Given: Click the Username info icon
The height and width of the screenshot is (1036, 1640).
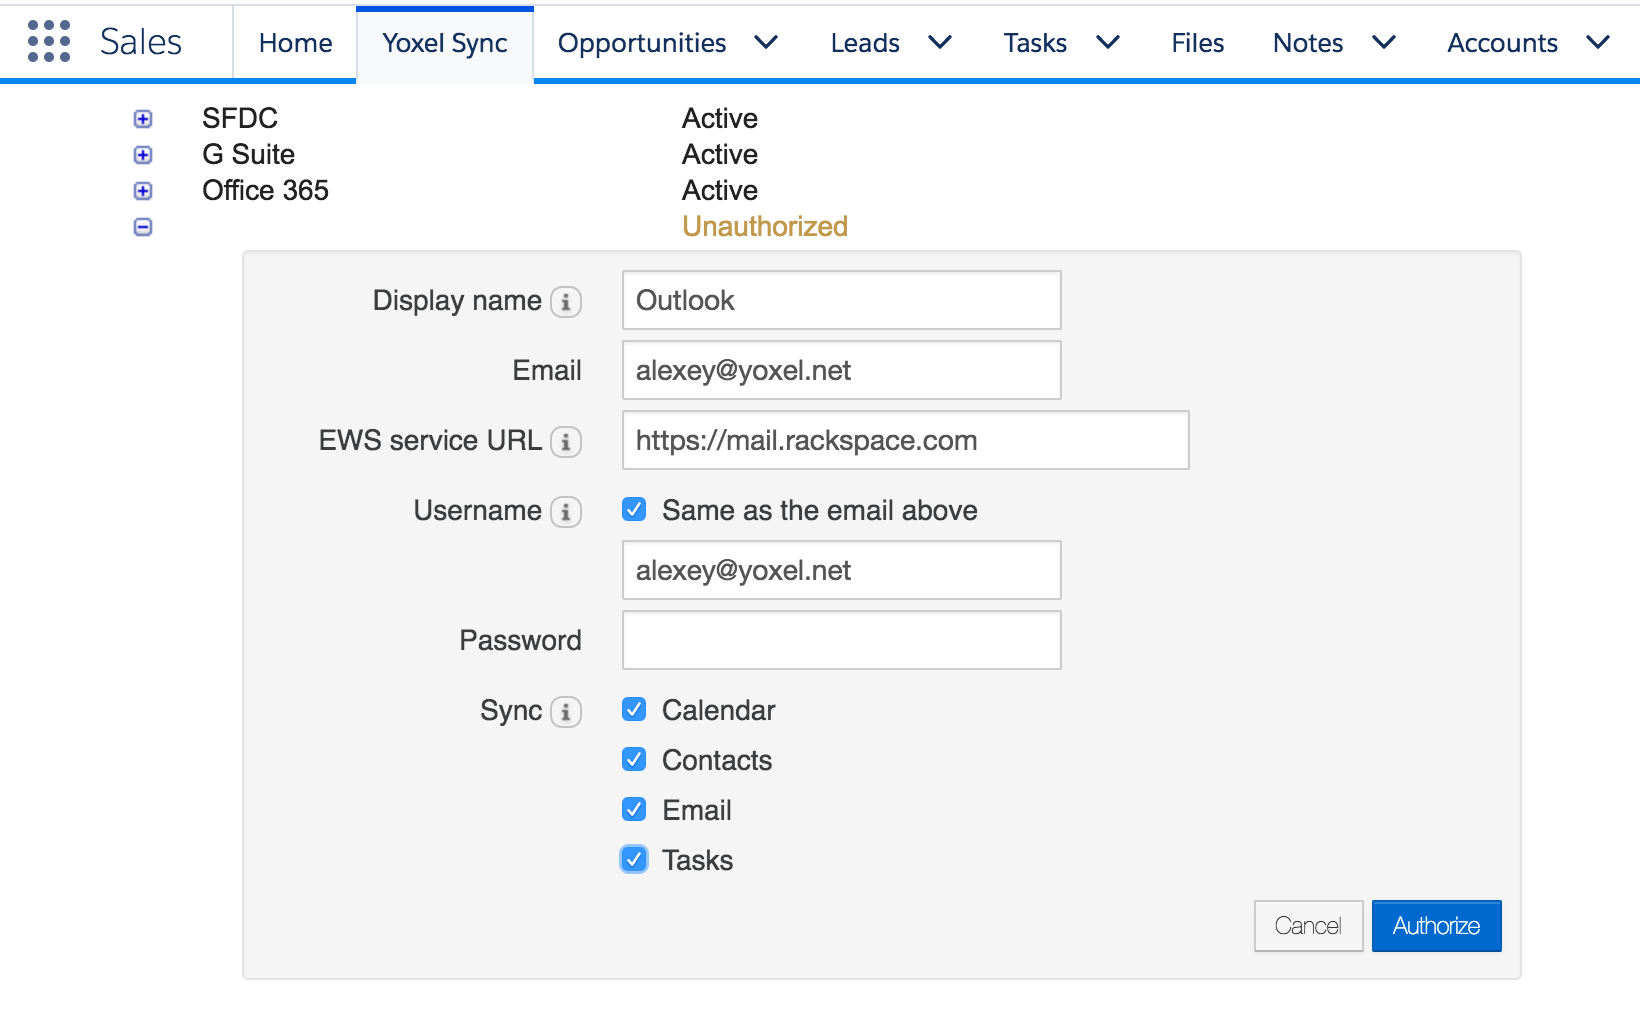Looking at the screenshot, I should tap(566, 512).
